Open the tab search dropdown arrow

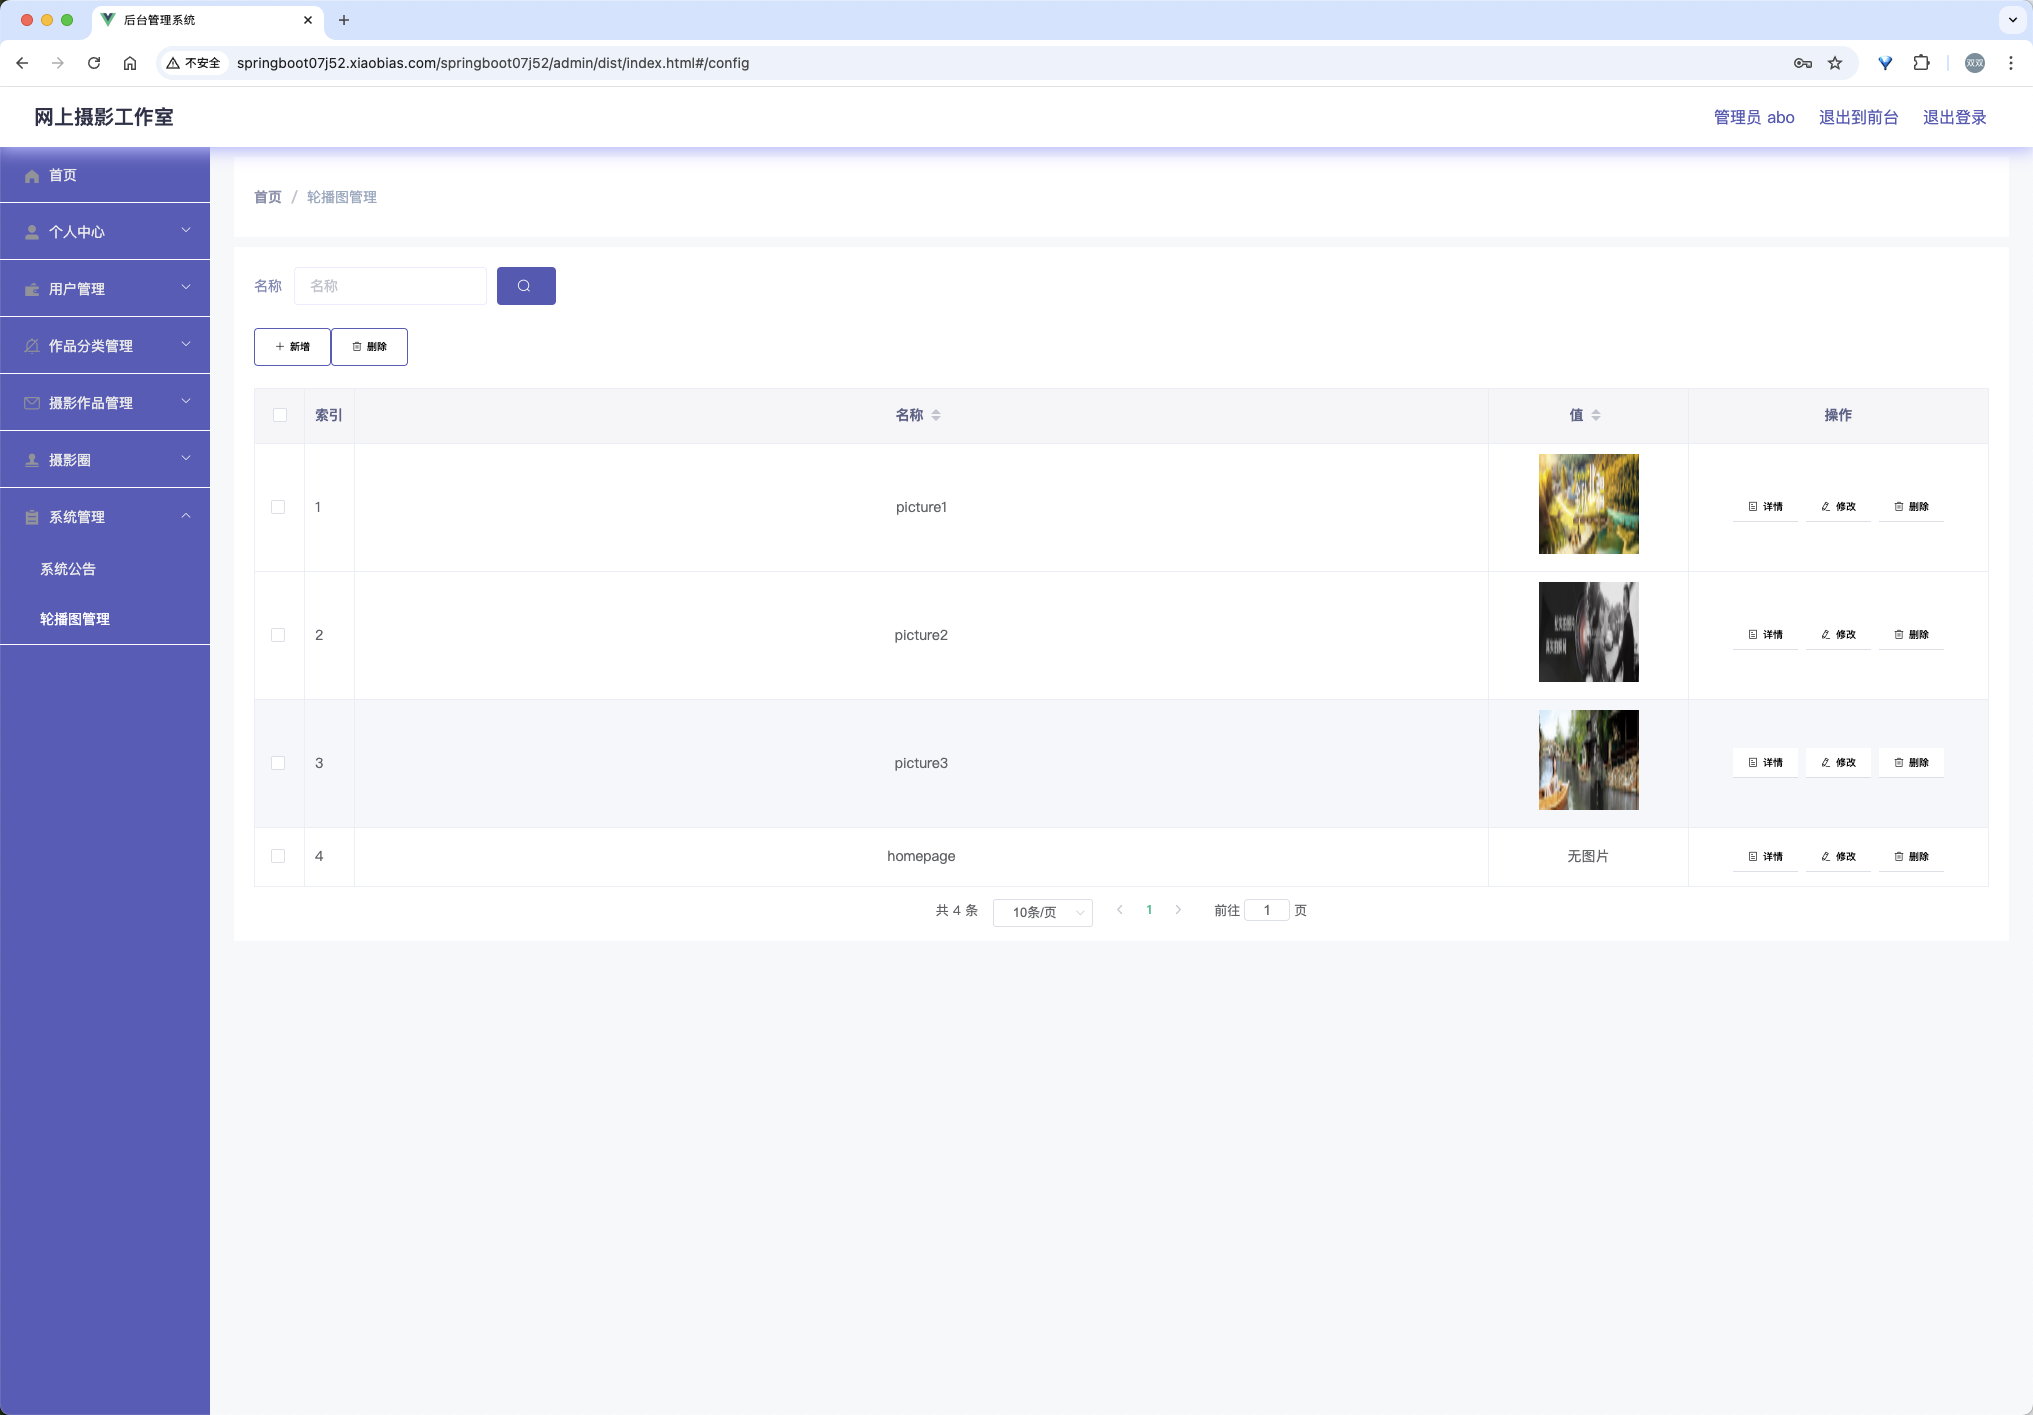2013,20
